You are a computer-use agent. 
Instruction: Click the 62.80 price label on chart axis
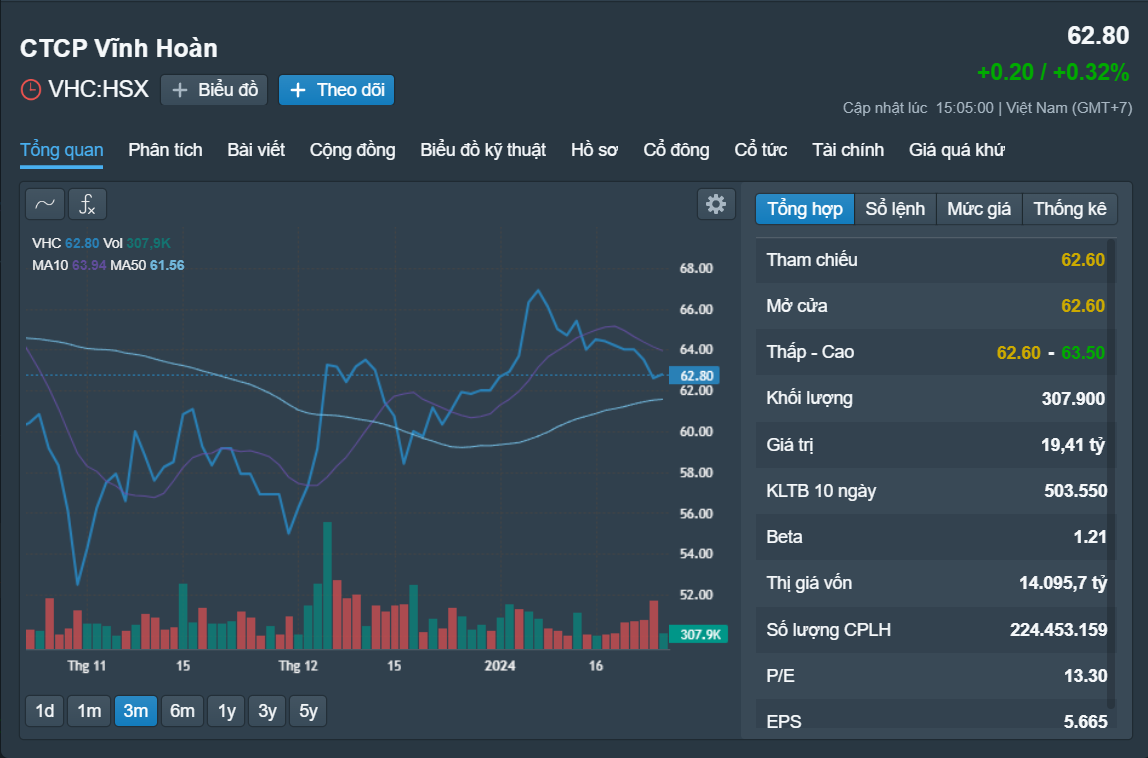point(695,376)
